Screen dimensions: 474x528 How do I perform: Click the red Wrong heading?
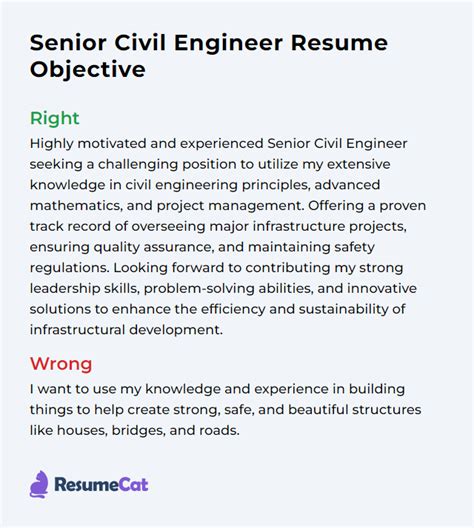[x=61, y=364]
